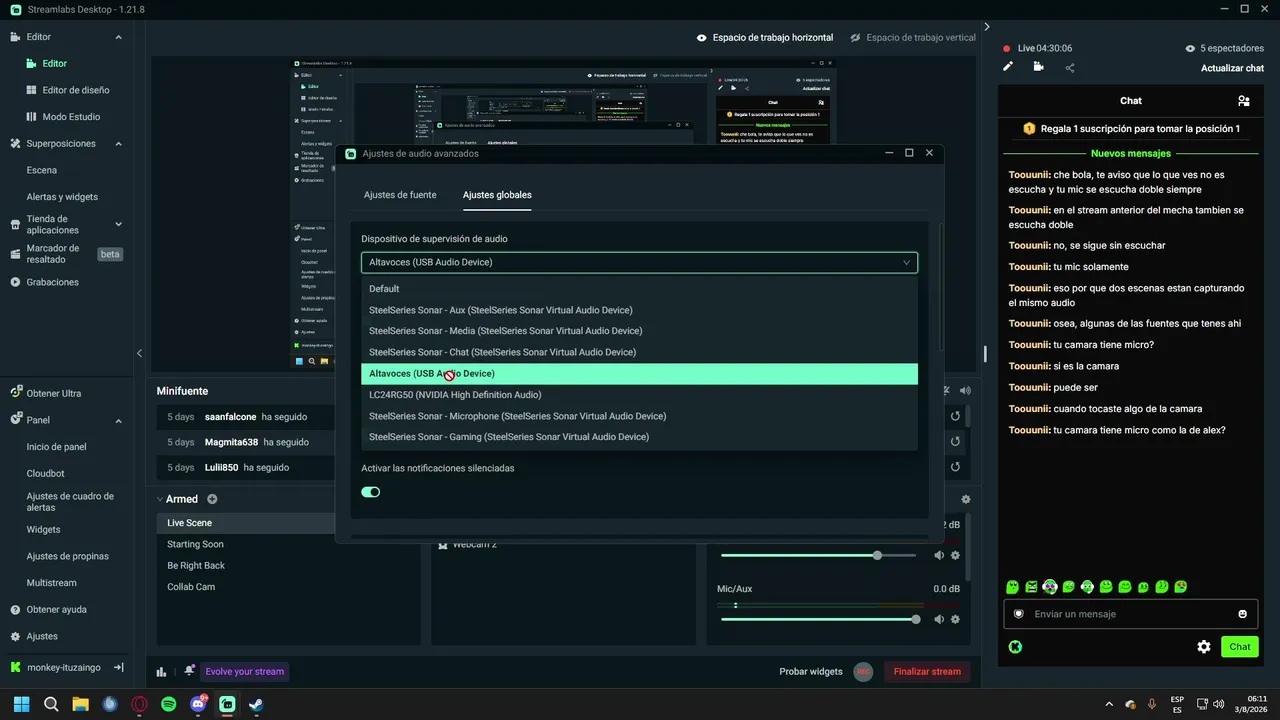
Task: Open Modo Estudio in the sidebar
Action: coord(70,117)
